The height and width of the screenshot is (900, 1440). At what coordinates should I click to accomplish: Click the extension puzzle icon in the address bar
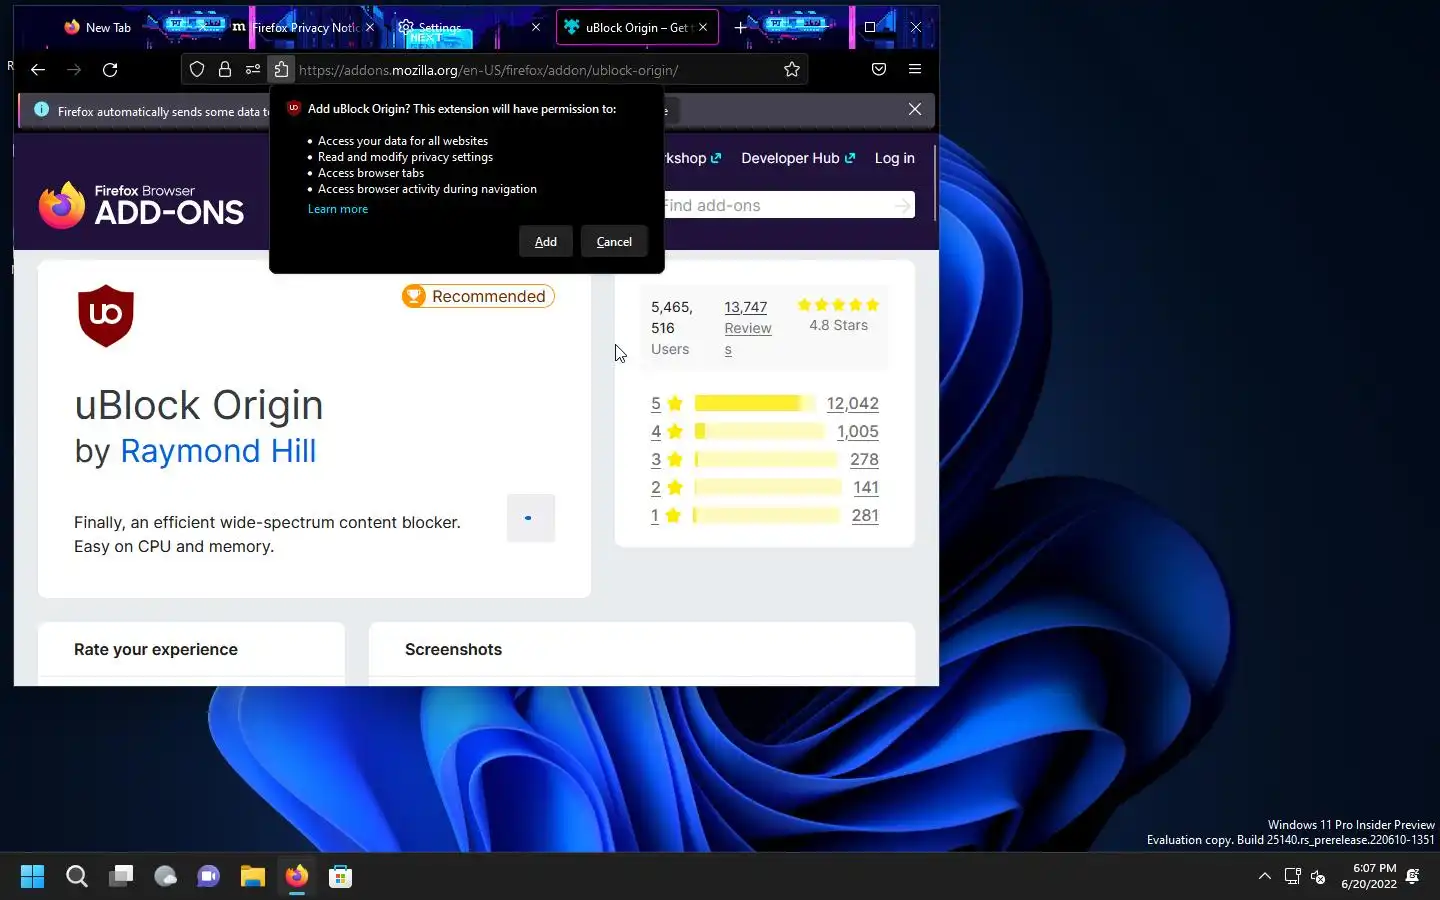click(281, 69)
